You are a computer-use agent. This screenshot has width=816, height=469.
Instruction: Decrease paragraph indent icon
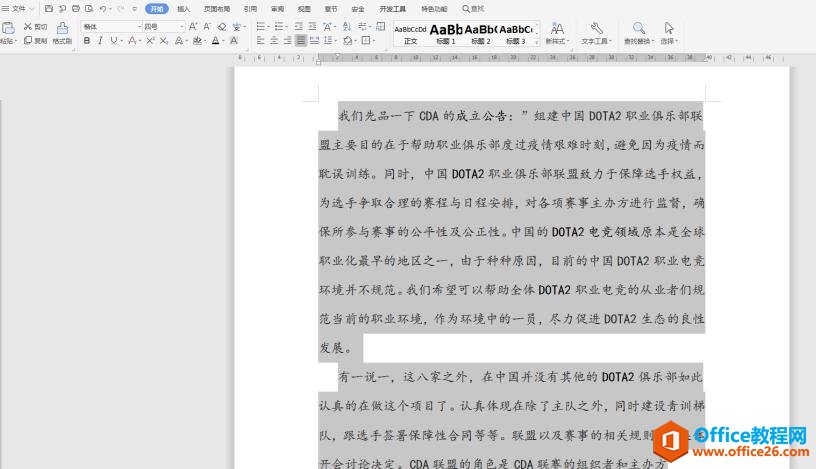click(x=299, y=27)
